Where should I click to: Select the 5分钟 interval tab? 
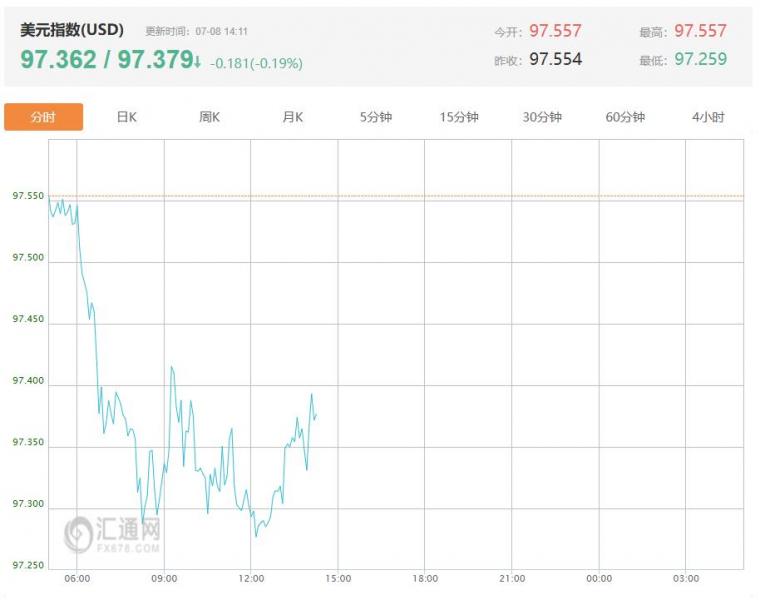pos(376,117)
